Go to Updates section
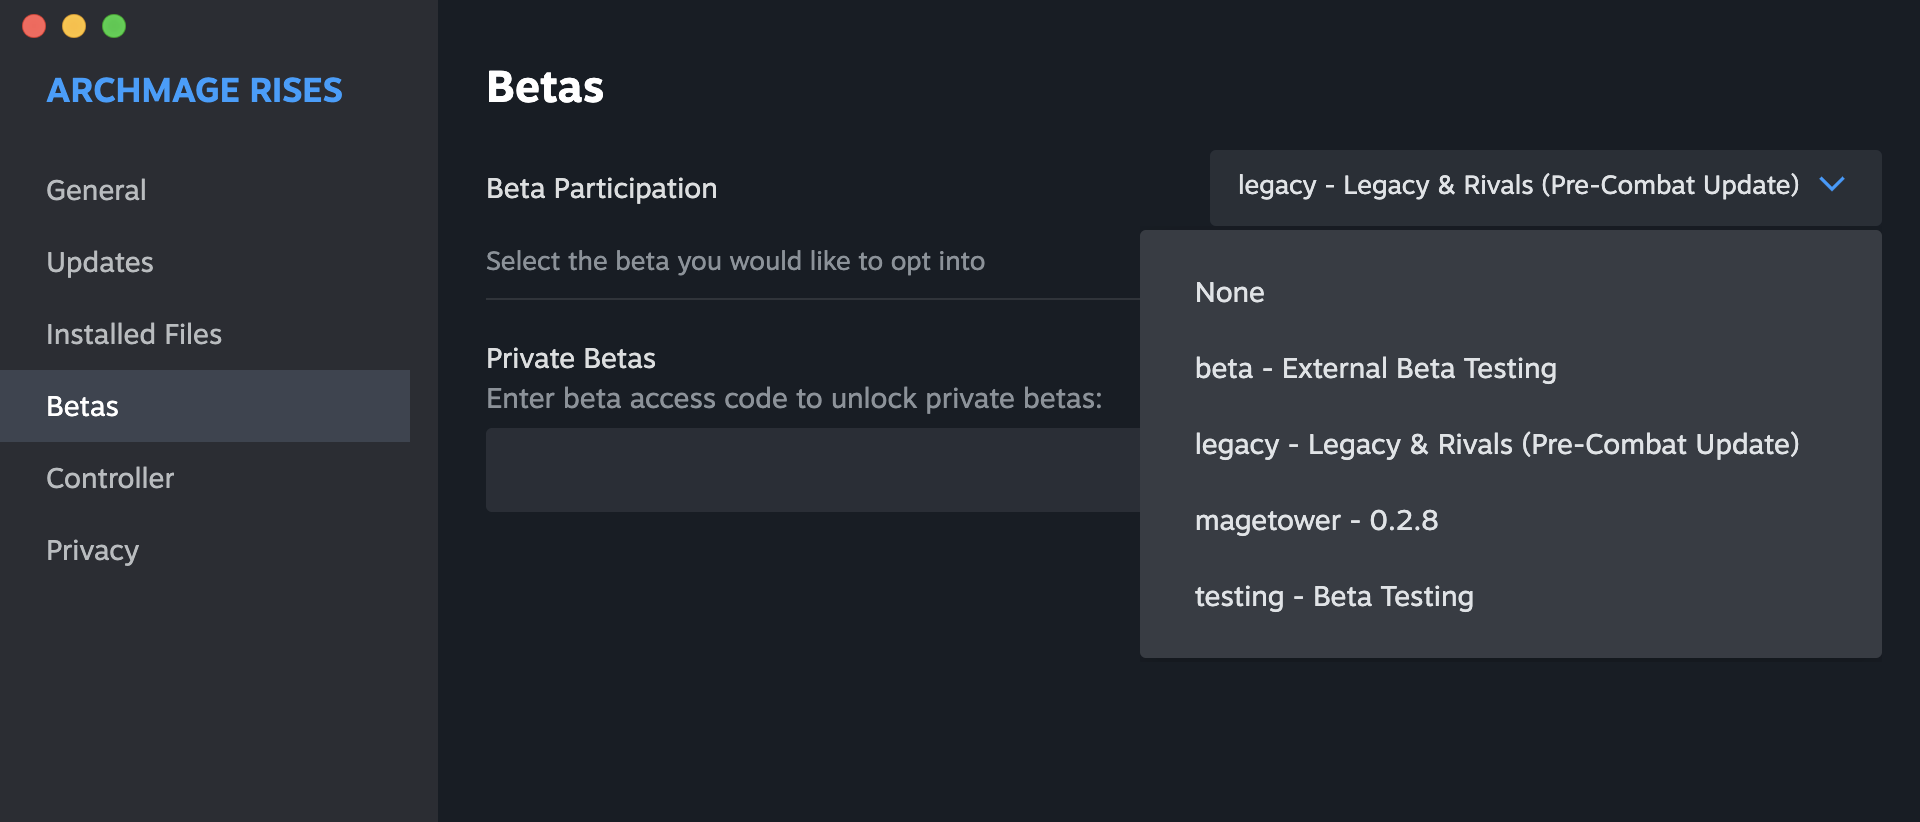 click(100, 262)
